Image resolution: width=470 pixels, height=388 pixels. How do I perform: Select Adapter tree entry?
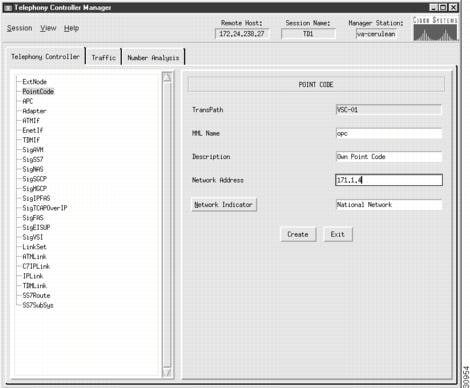[34, 111]
